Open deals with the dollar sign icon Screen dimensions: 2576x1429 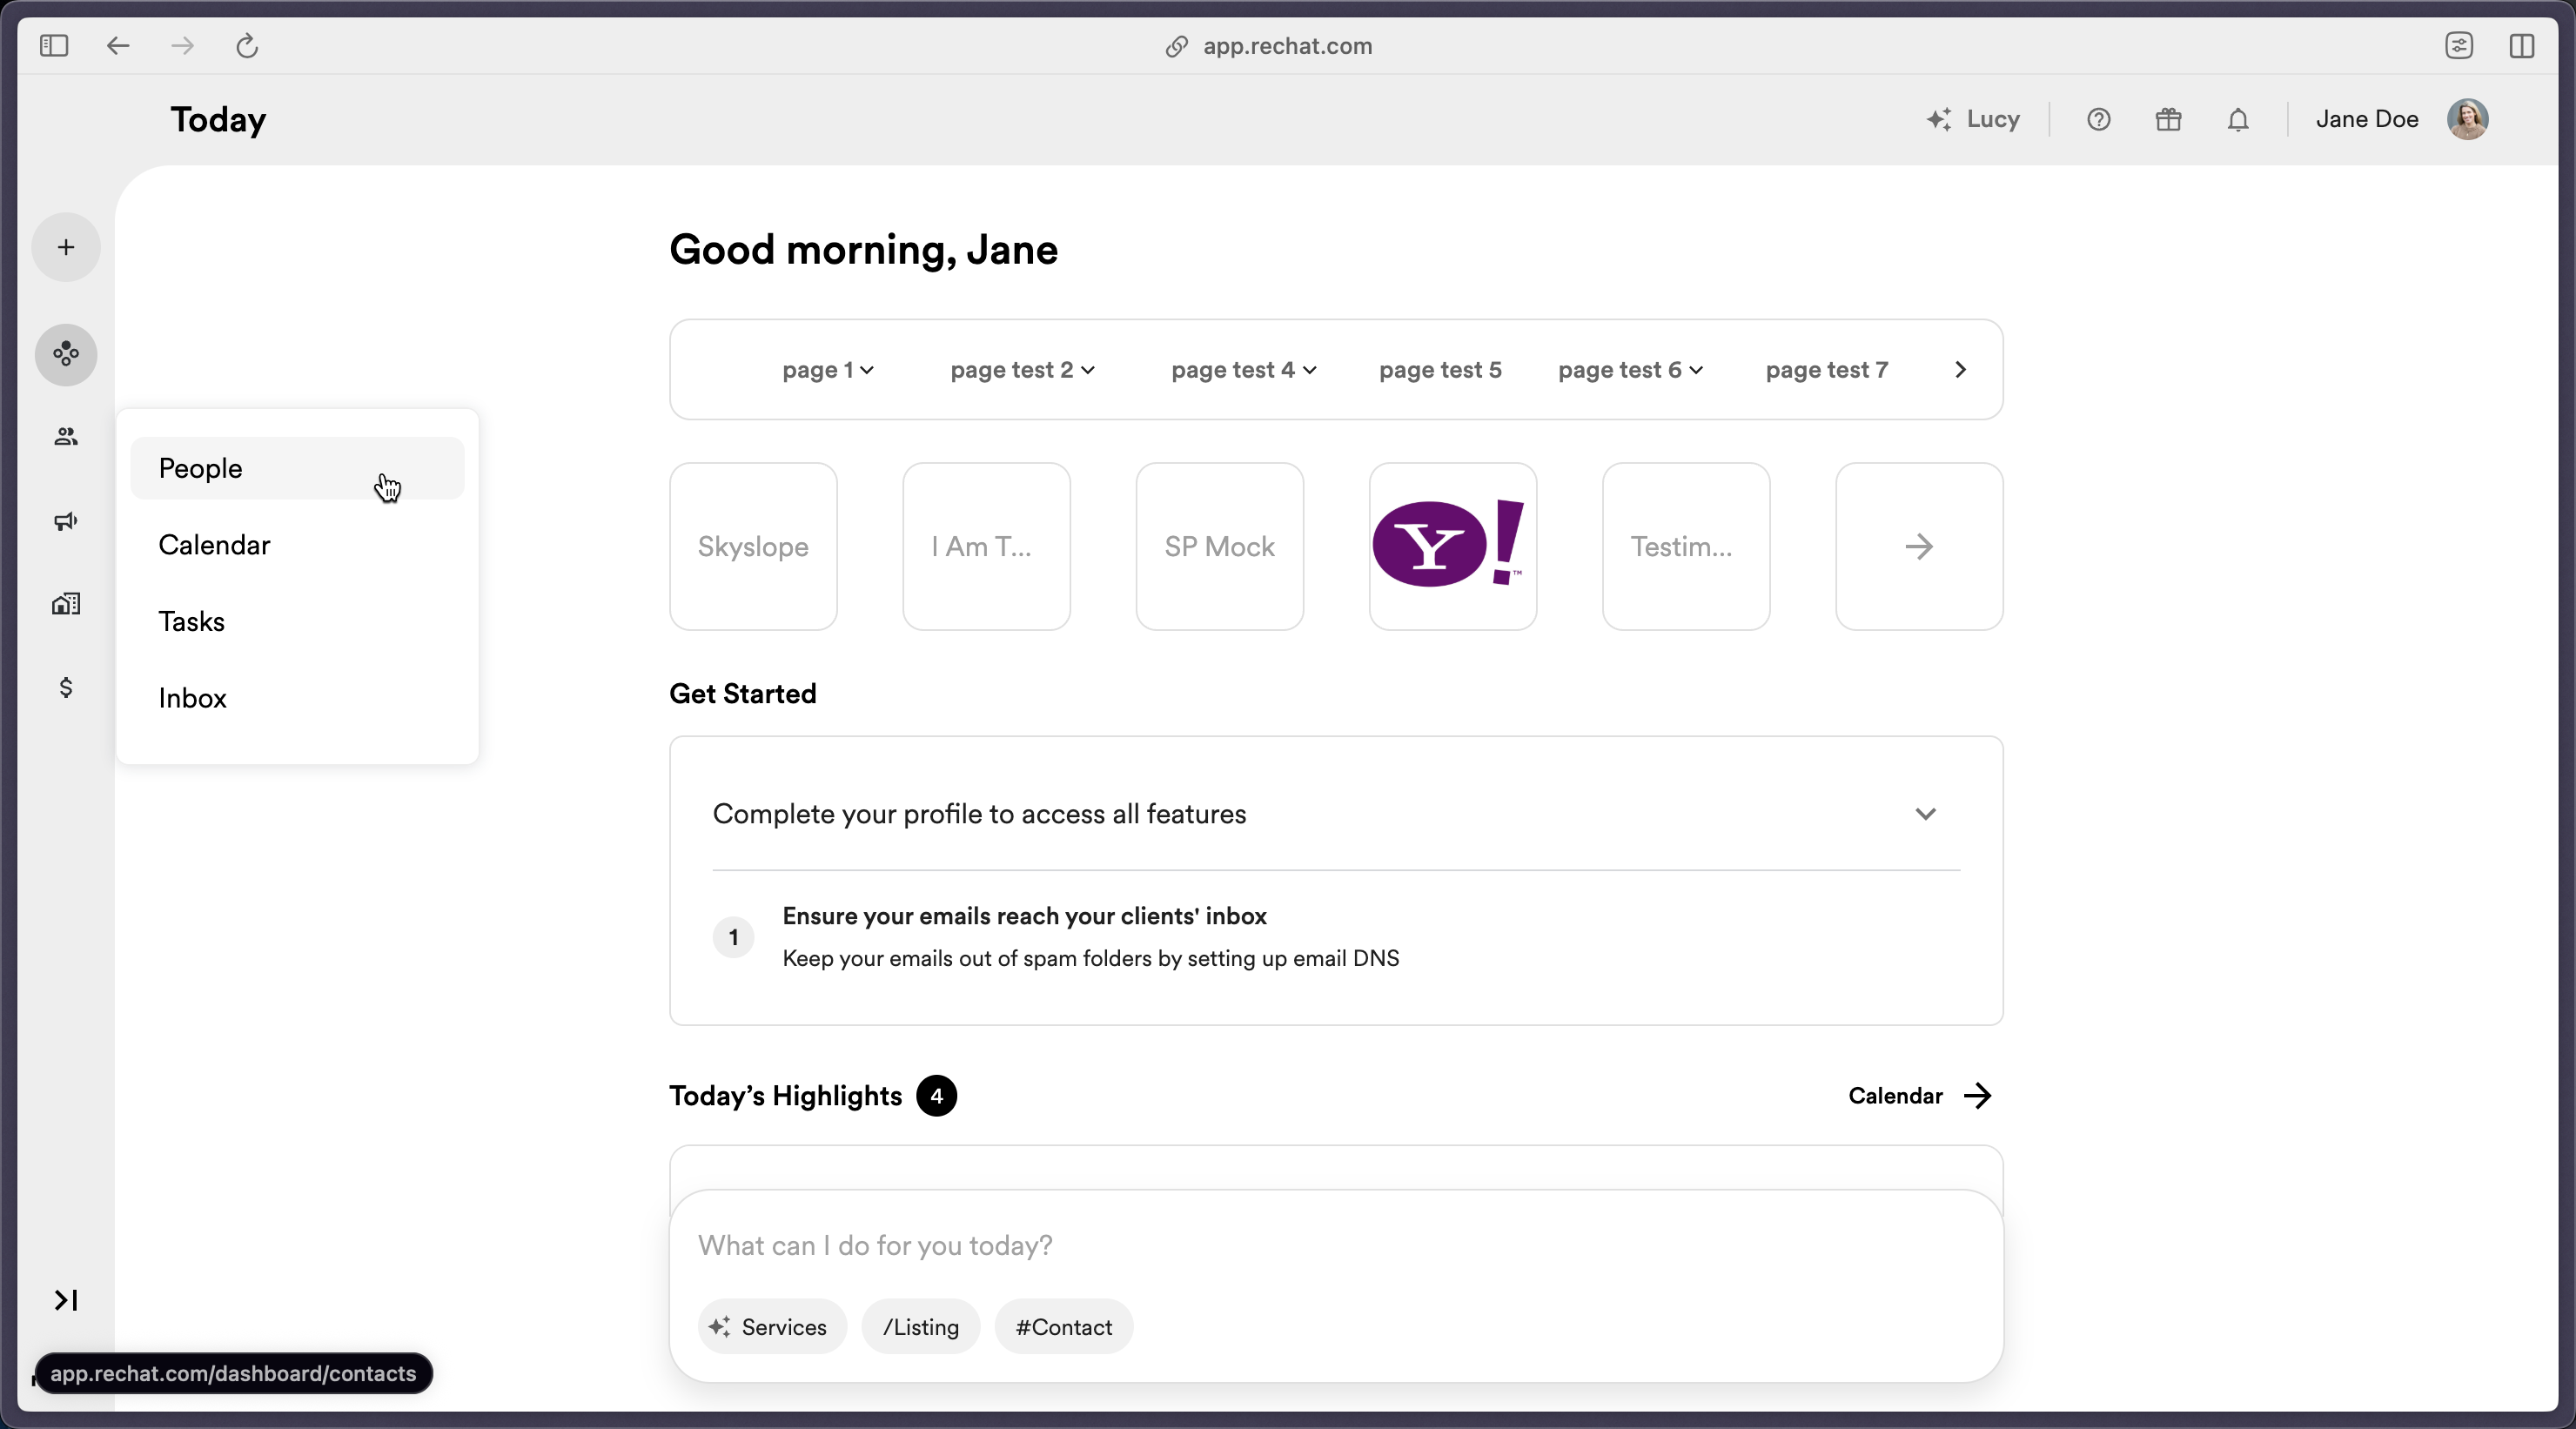coord(66,687)
